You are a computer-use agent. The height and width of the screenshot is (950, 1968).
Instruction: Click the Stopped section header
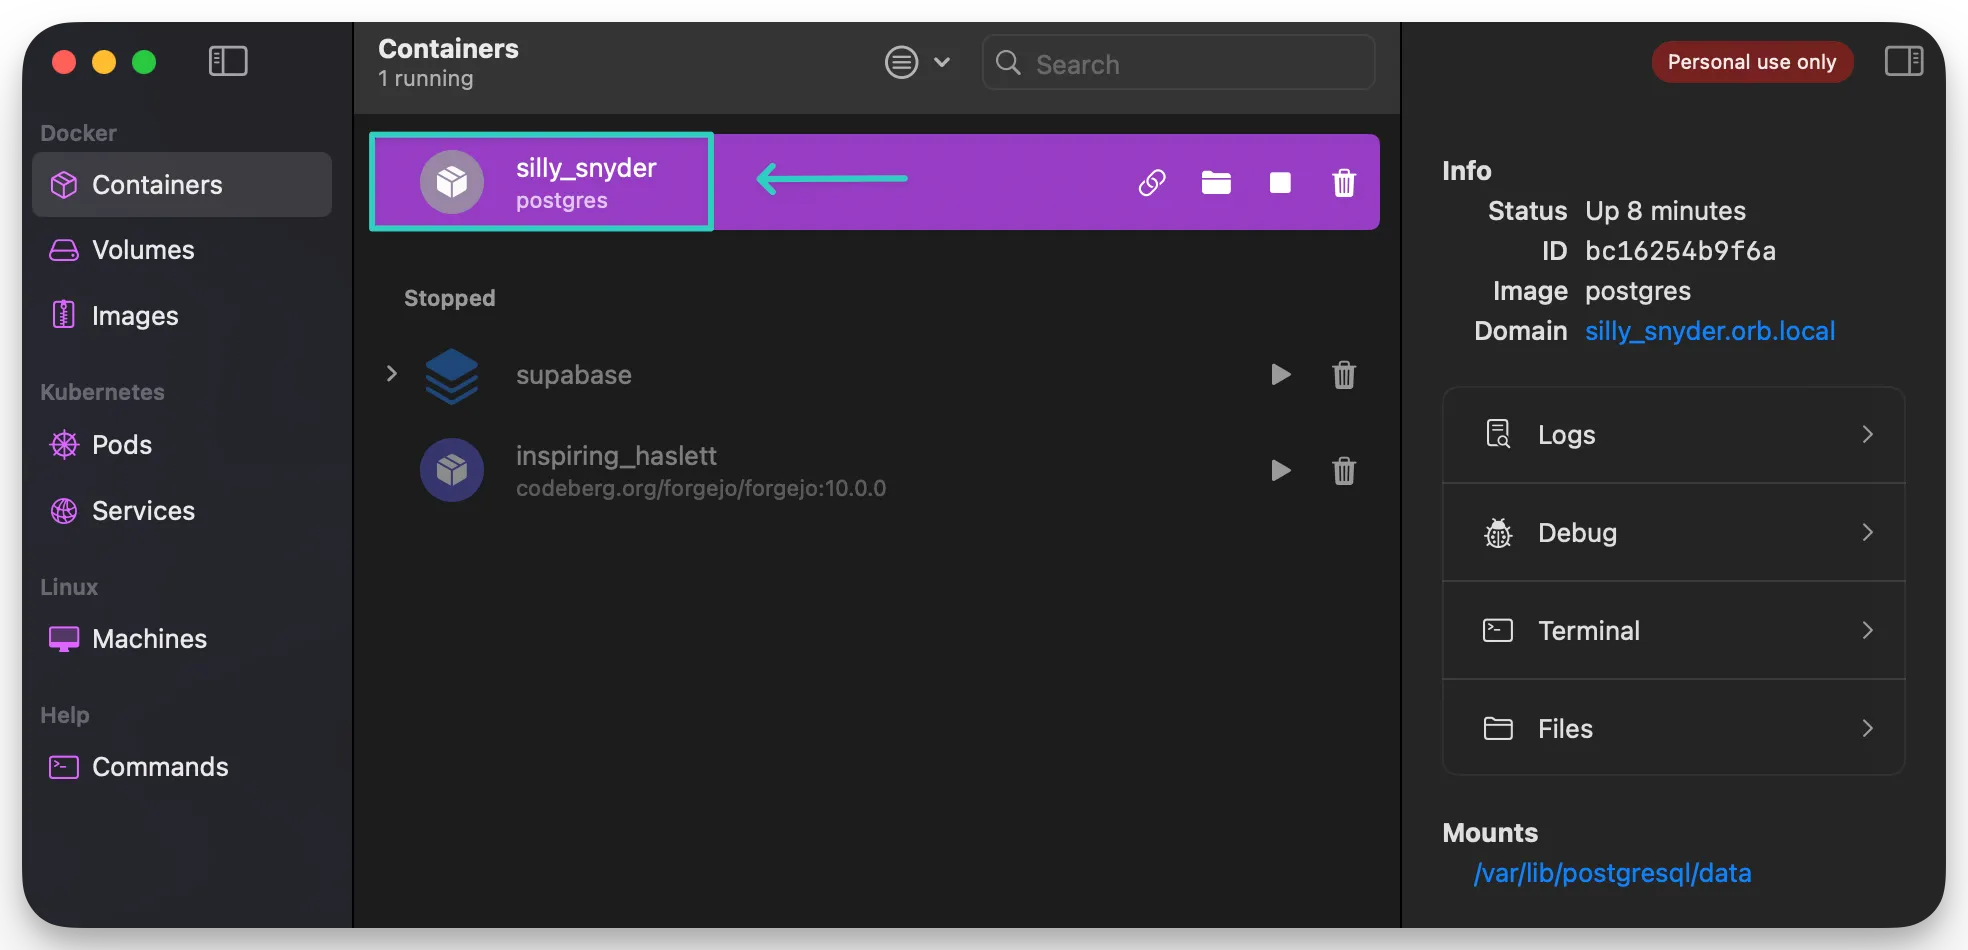pos(450,298)
